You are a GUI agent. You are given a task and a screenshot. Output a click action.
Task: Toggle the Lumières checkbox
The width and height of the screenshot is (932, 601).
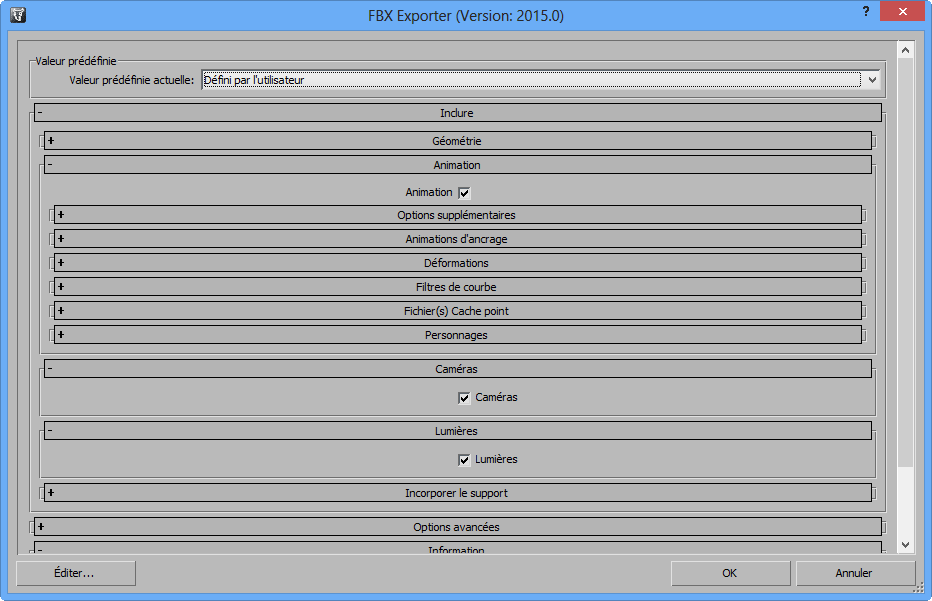[x=464, y=460]
